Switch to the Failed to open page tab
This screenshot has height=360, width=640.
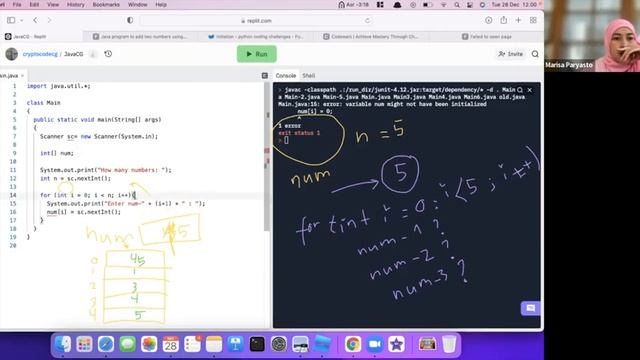pyautogui.click(x=487, y=36)
